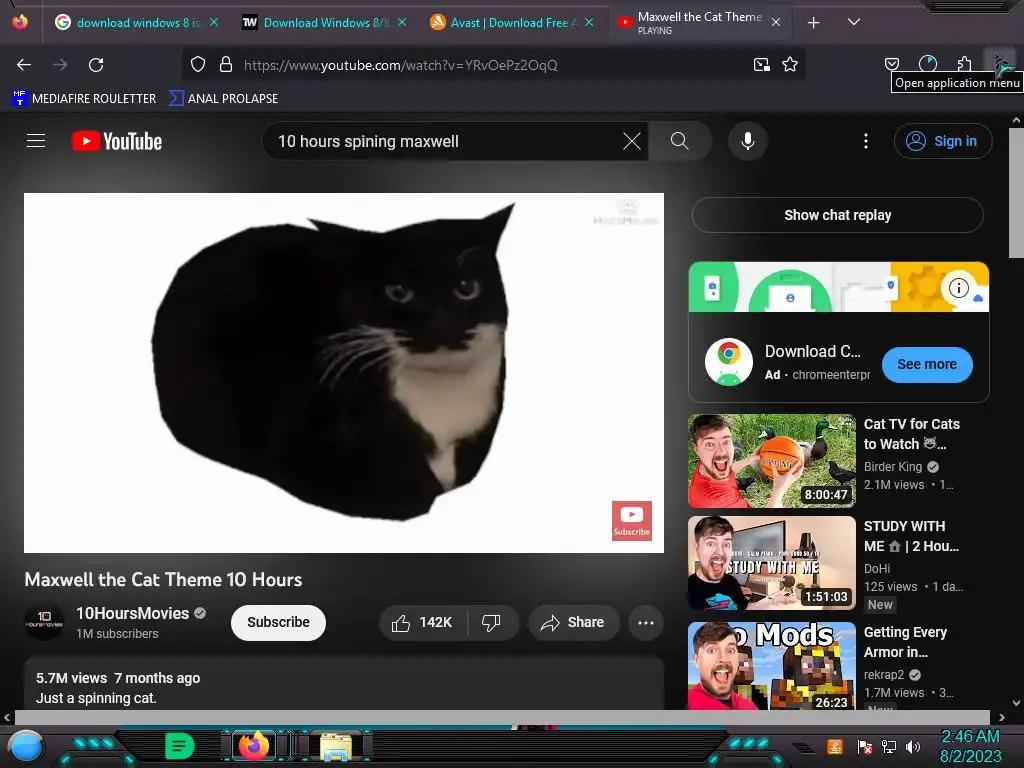The height and width of the screenshot is (768, 1024).
Task: Switch to Avast Download Free tab
Action: 512,22
